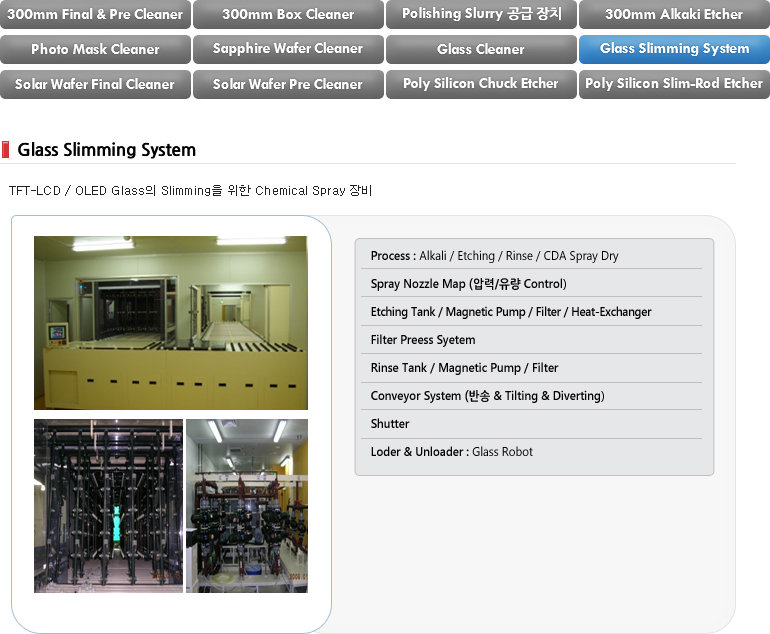This screenshot has height=634, width=770.
Task: Click the active Glass Slimming System tab
Action: coord(674,49)
